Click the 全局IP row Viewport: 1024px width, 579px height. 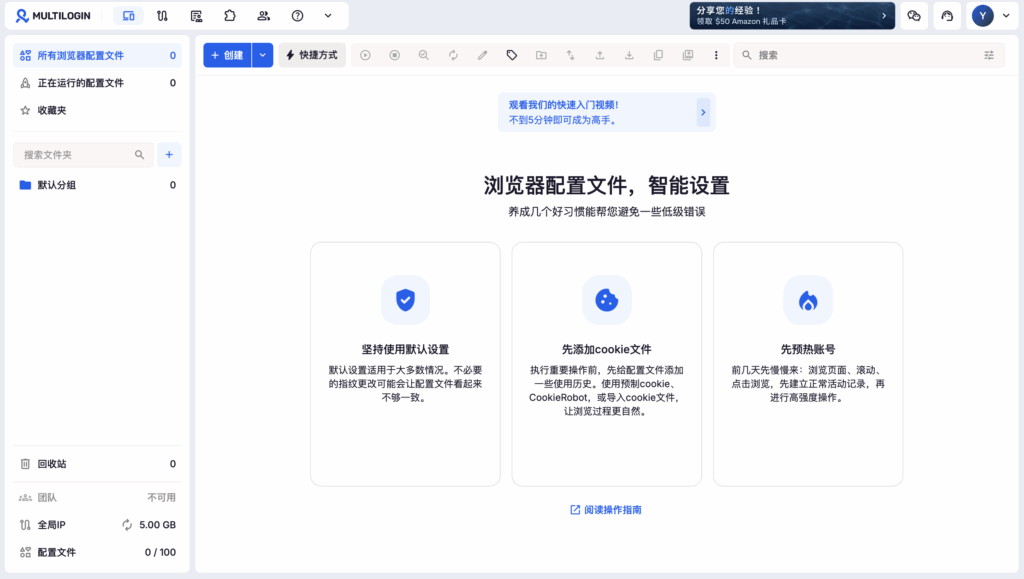(x=97, y=525)
